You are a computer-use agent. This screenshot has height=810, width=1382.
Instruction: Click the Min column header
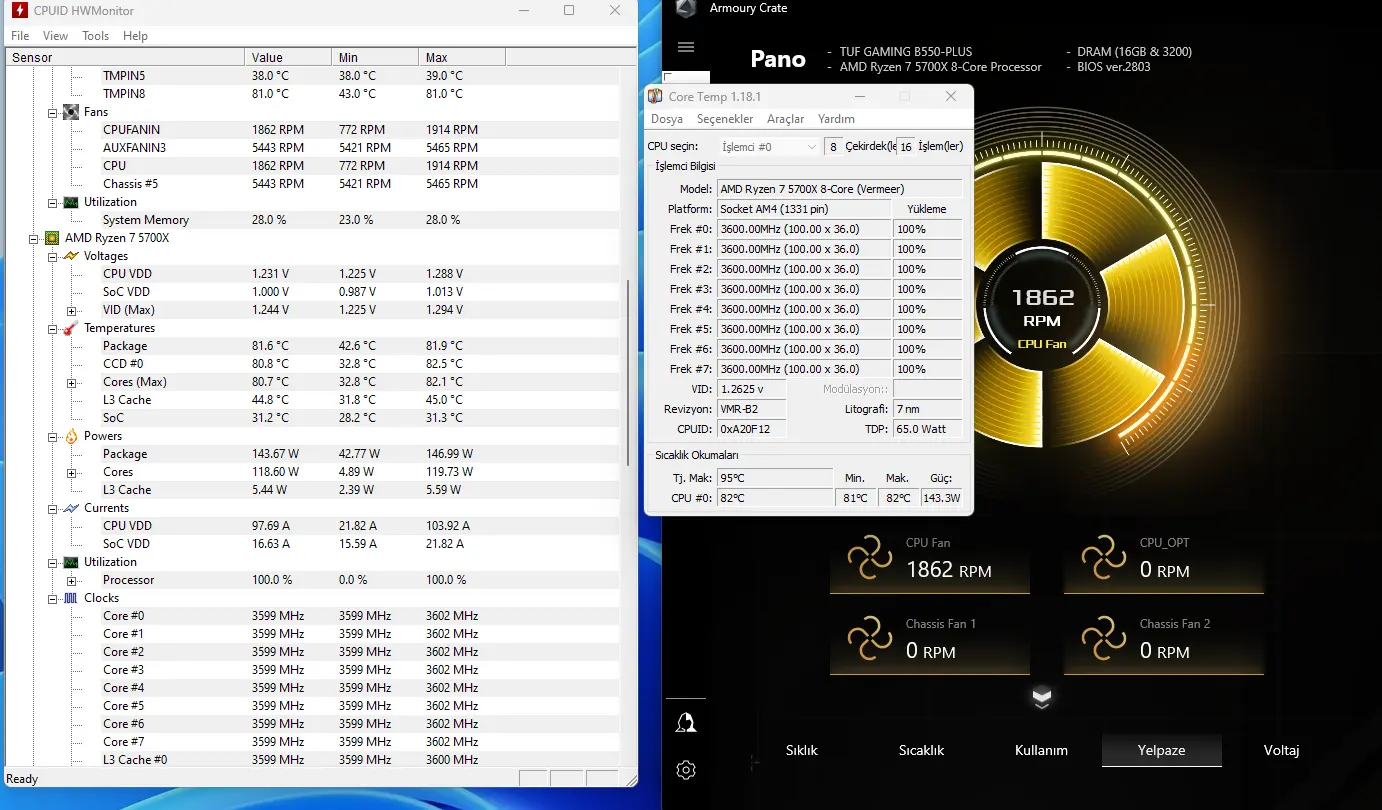[375, 57]
